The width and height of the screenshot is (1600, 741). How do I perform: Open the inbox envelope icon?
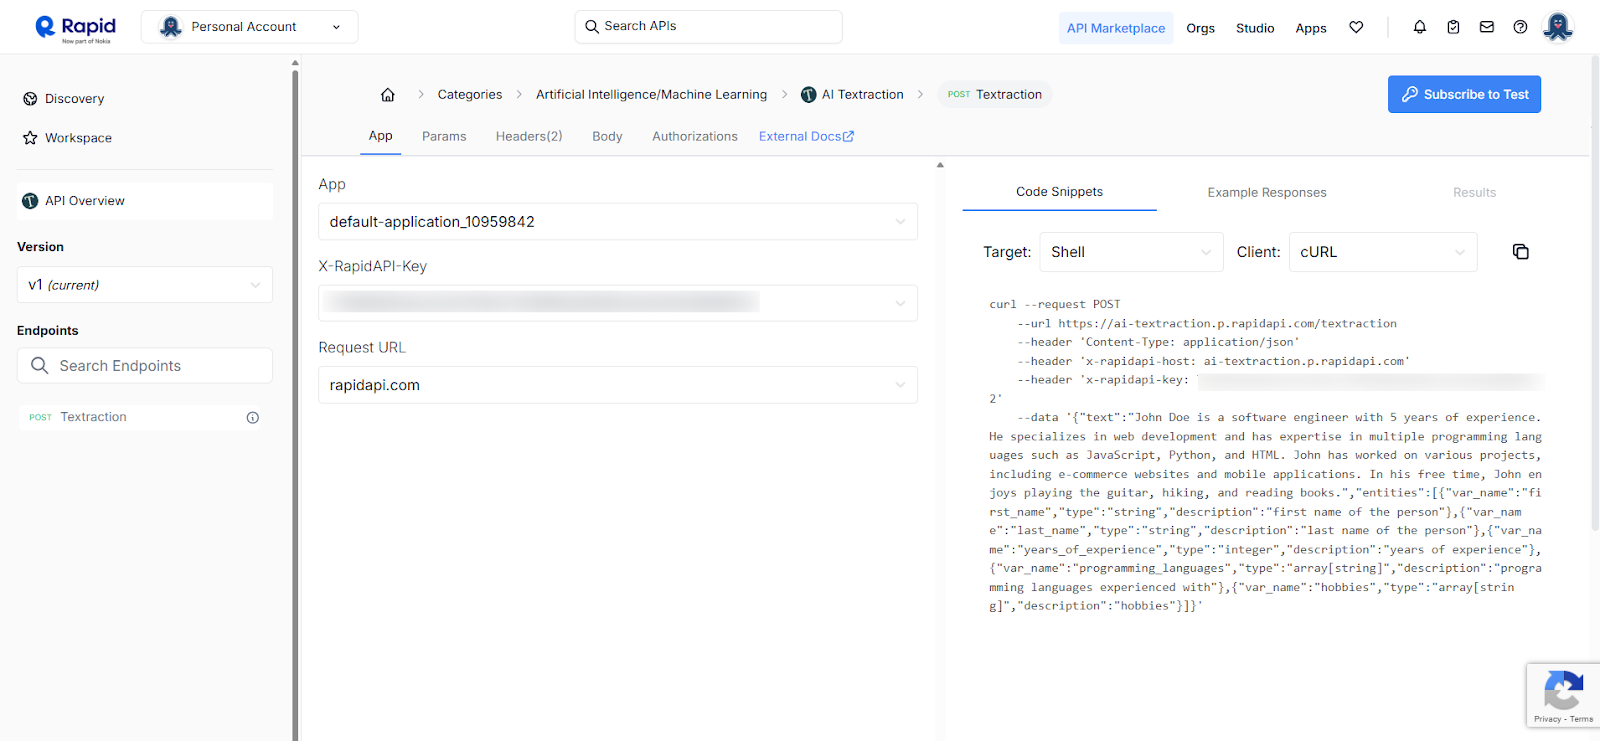(x=1487, y=27)
